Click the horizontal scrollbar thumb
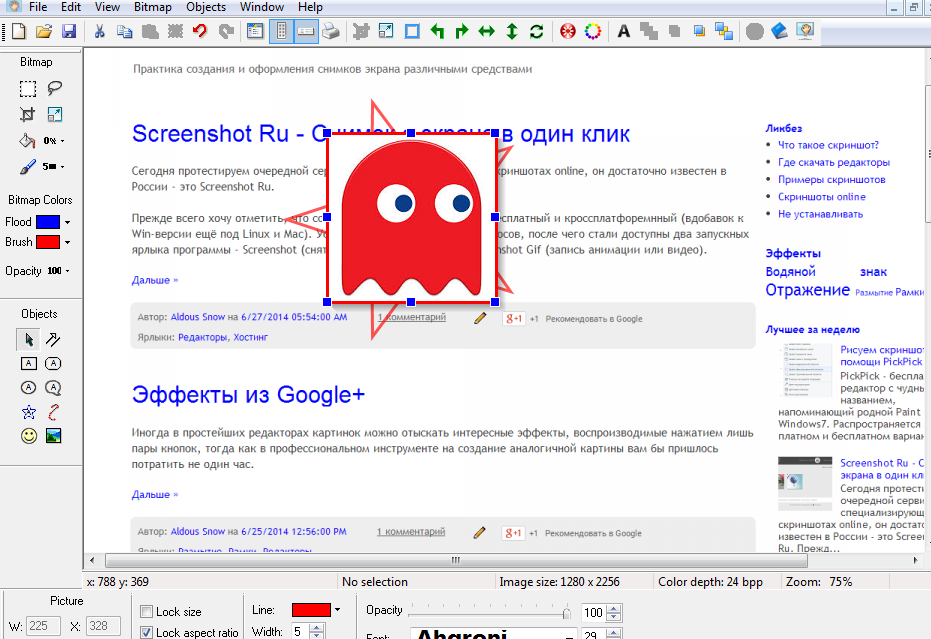Viewport: 931px width, 639px height. click(x=455, y=560)
